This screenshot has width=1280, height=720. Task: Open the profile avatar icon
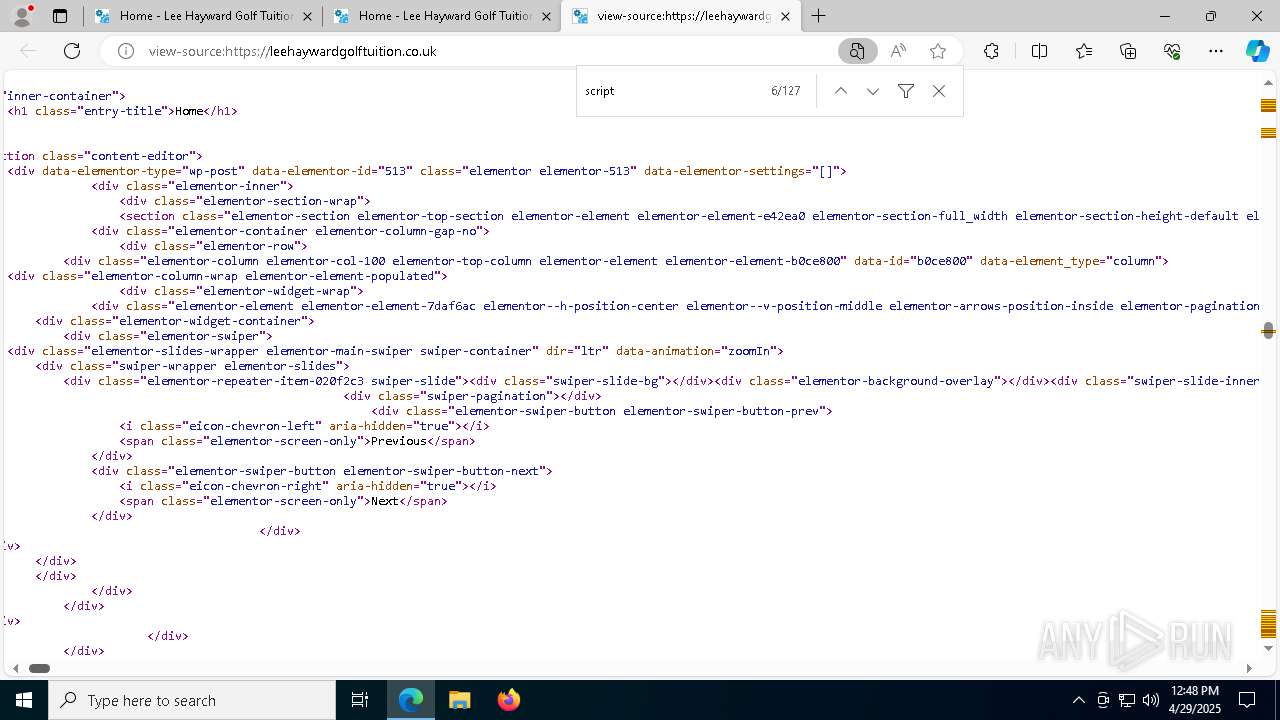[x=22, y=16]
